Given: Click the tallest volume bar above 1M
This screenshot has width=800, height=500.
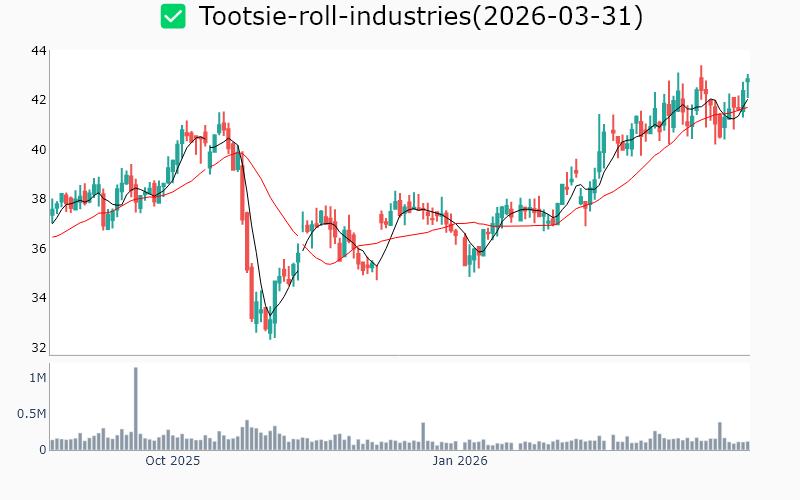Looking at the screenshot, I should [x=135, y=408].
